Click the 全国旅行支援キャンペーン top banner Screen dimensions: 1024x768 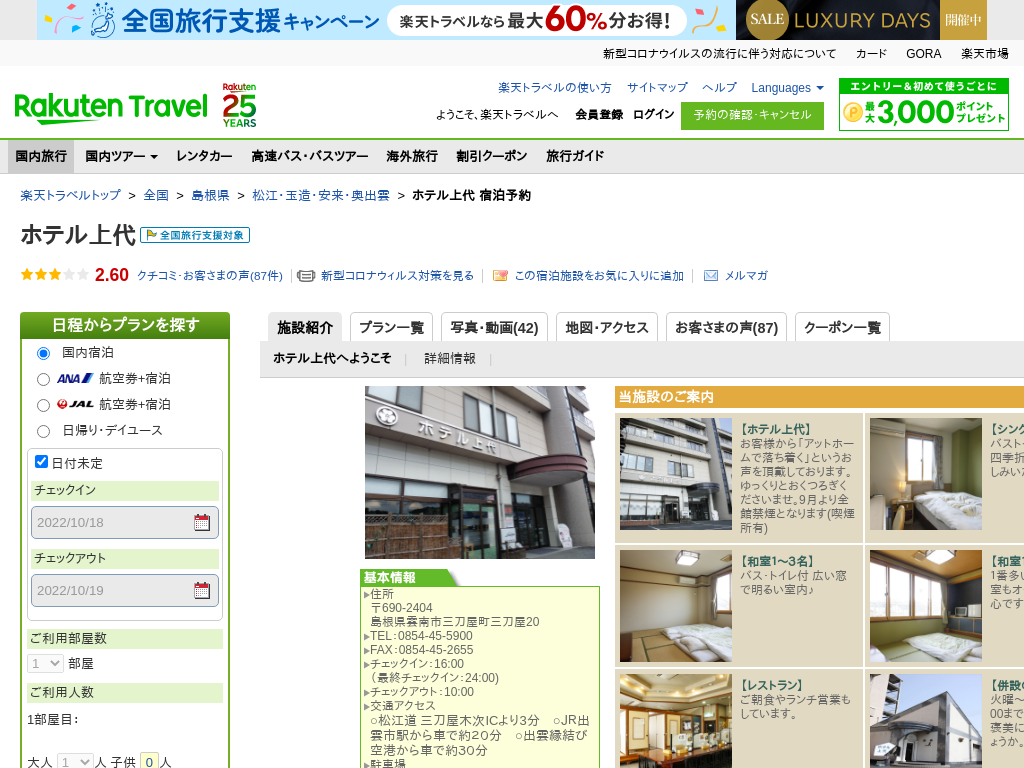click(386, 20)
